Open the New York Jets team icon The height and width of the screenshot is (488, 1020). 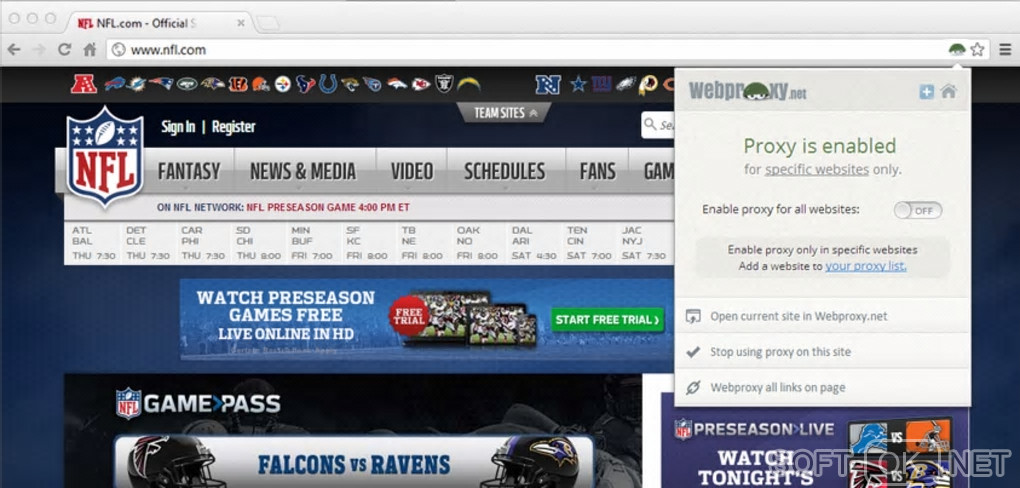pos(187,83)
